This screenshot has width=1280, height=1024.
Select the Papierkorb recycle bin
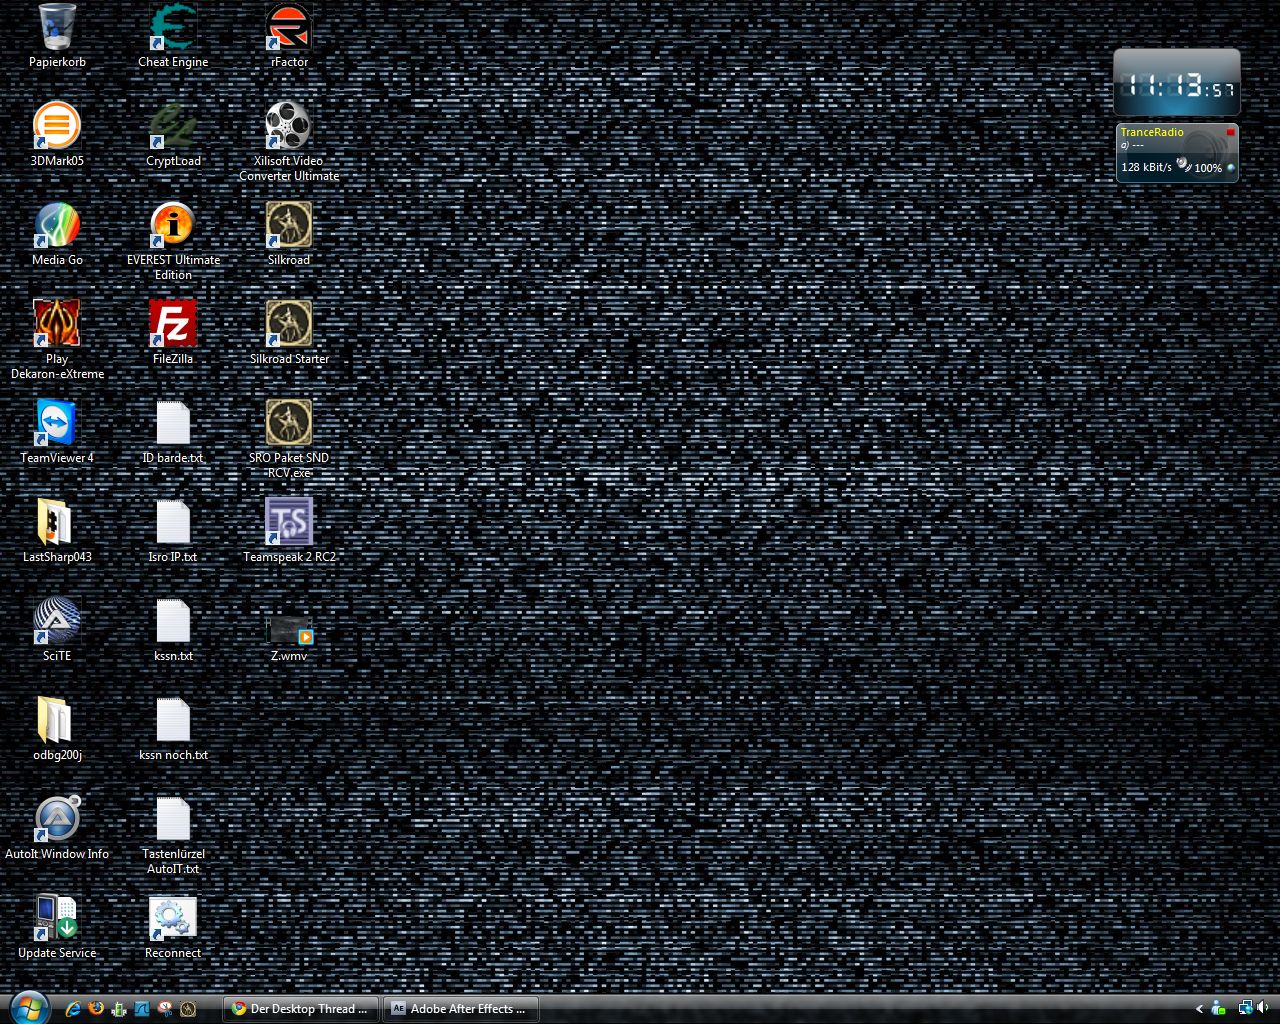57,28
